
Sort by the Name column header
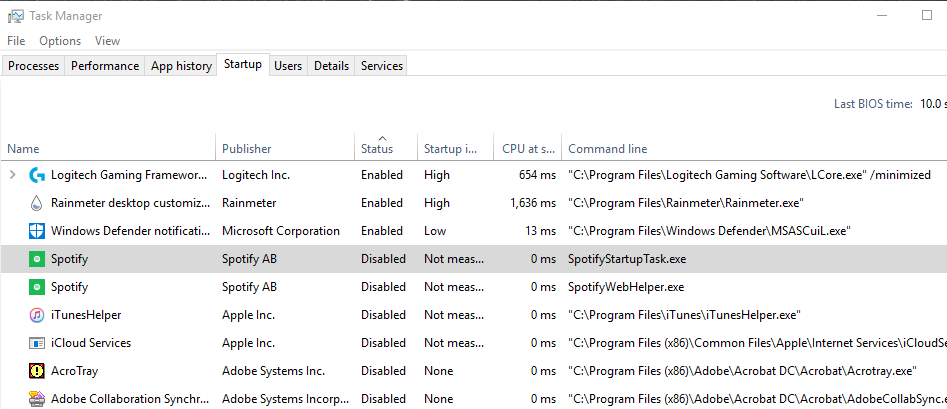tap(109, 148)
